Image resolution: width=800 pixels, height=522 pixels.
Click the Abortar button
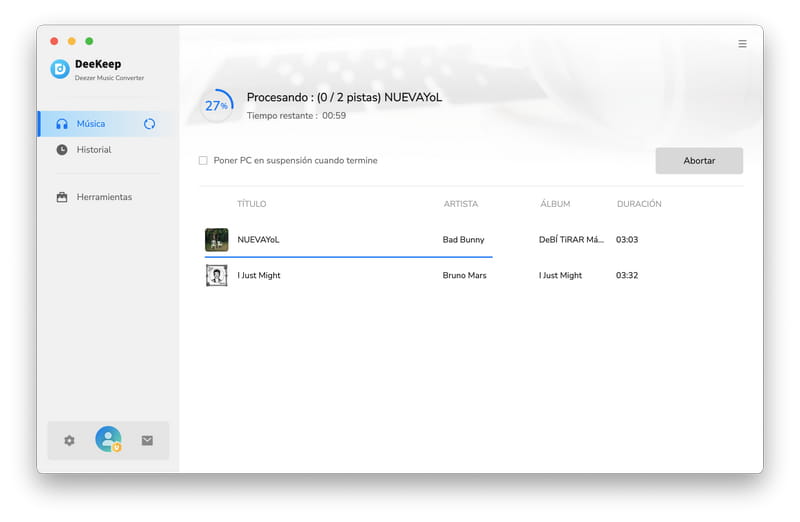pos(699,161)
